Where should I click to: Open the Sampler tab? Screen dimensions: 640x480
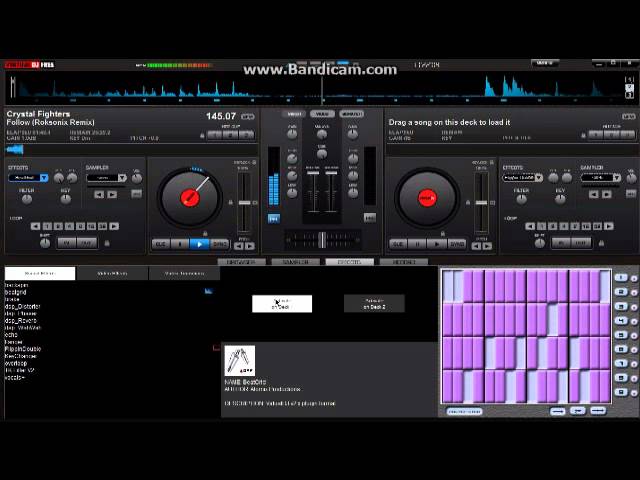[296, 262]
